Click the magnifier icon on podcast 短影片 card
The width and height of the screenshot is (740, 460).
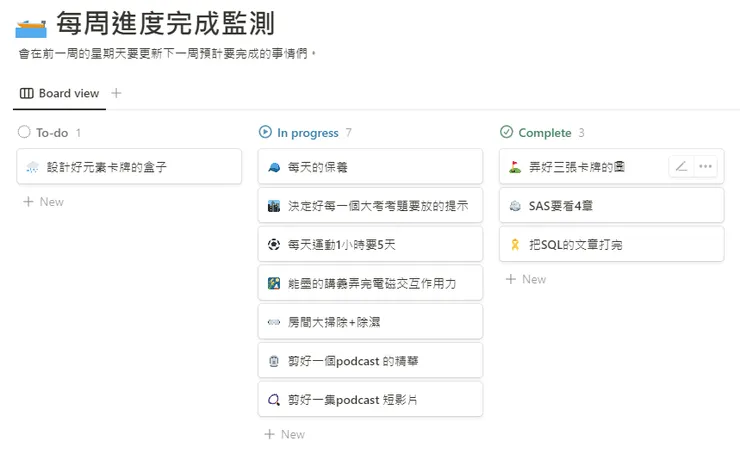pyautogui.click(x=274, y=400)
